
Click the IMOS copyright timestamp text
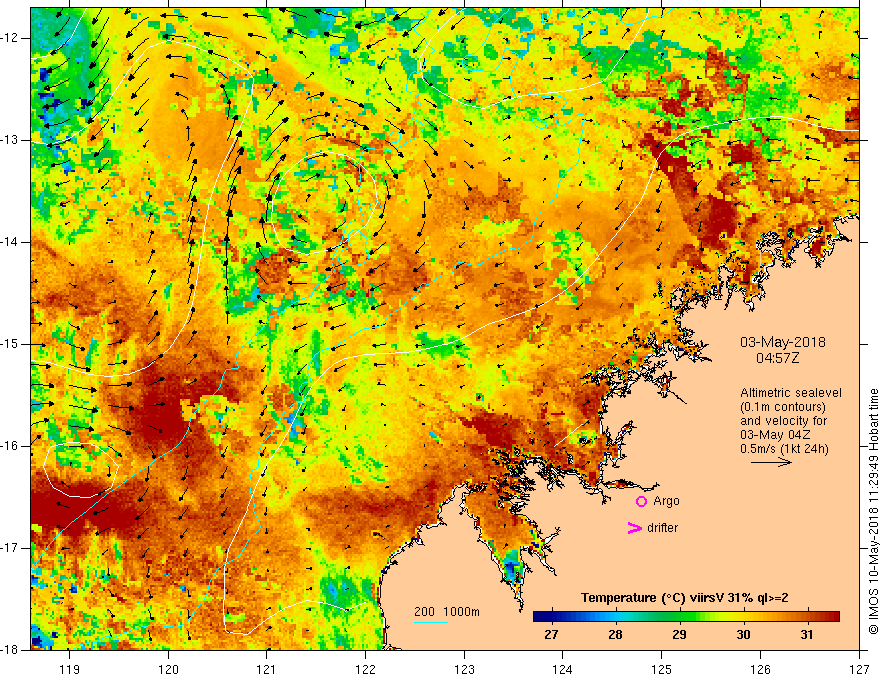[873, 511]
